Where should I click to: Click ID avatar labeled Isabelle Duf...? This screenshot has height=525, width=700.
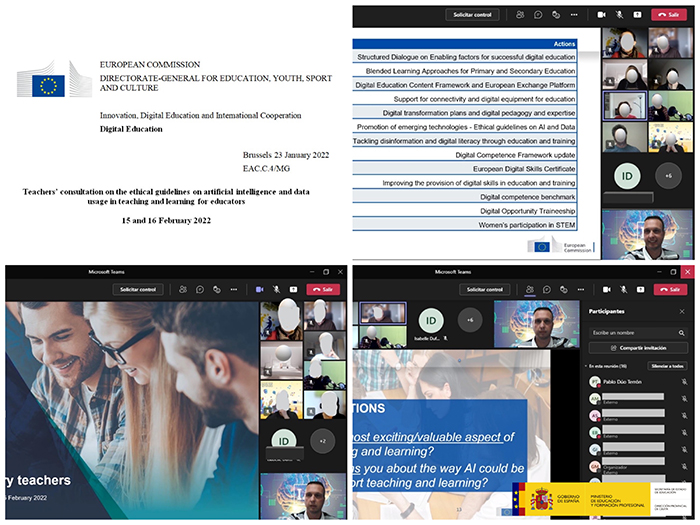tap(431, 321)
